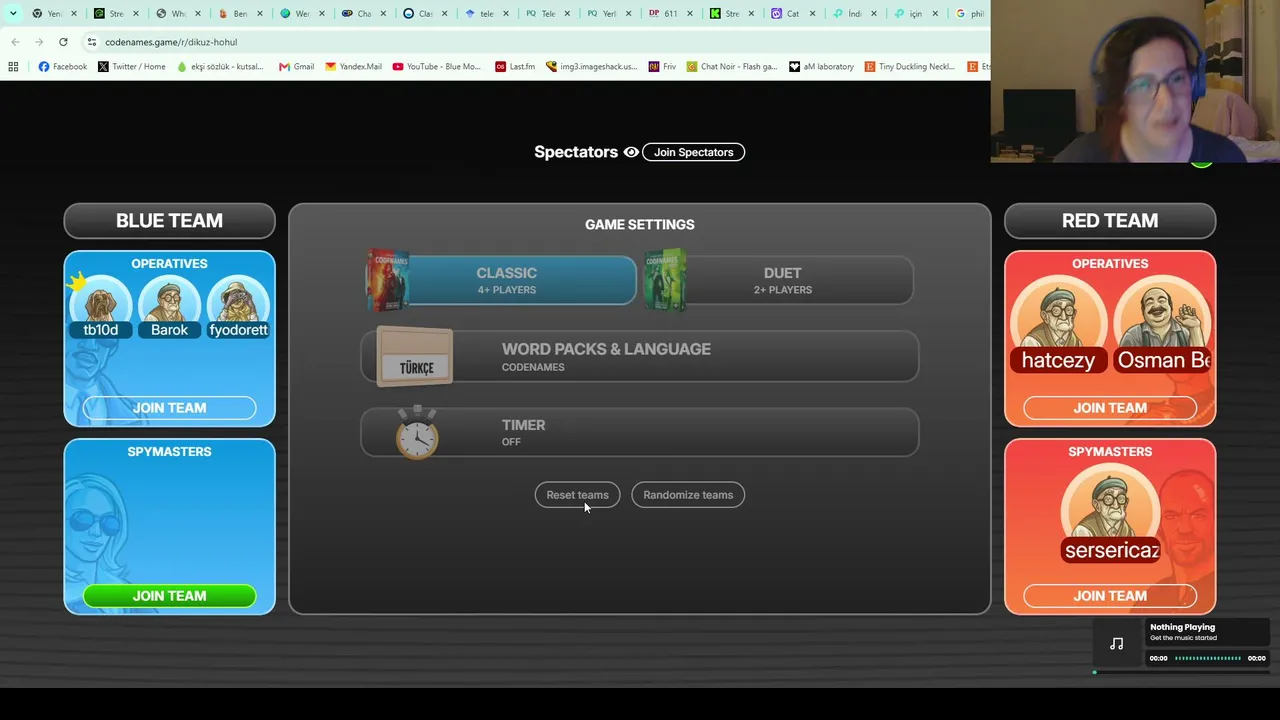
Task: Click Randomize teams button
Action: (688, 495)
